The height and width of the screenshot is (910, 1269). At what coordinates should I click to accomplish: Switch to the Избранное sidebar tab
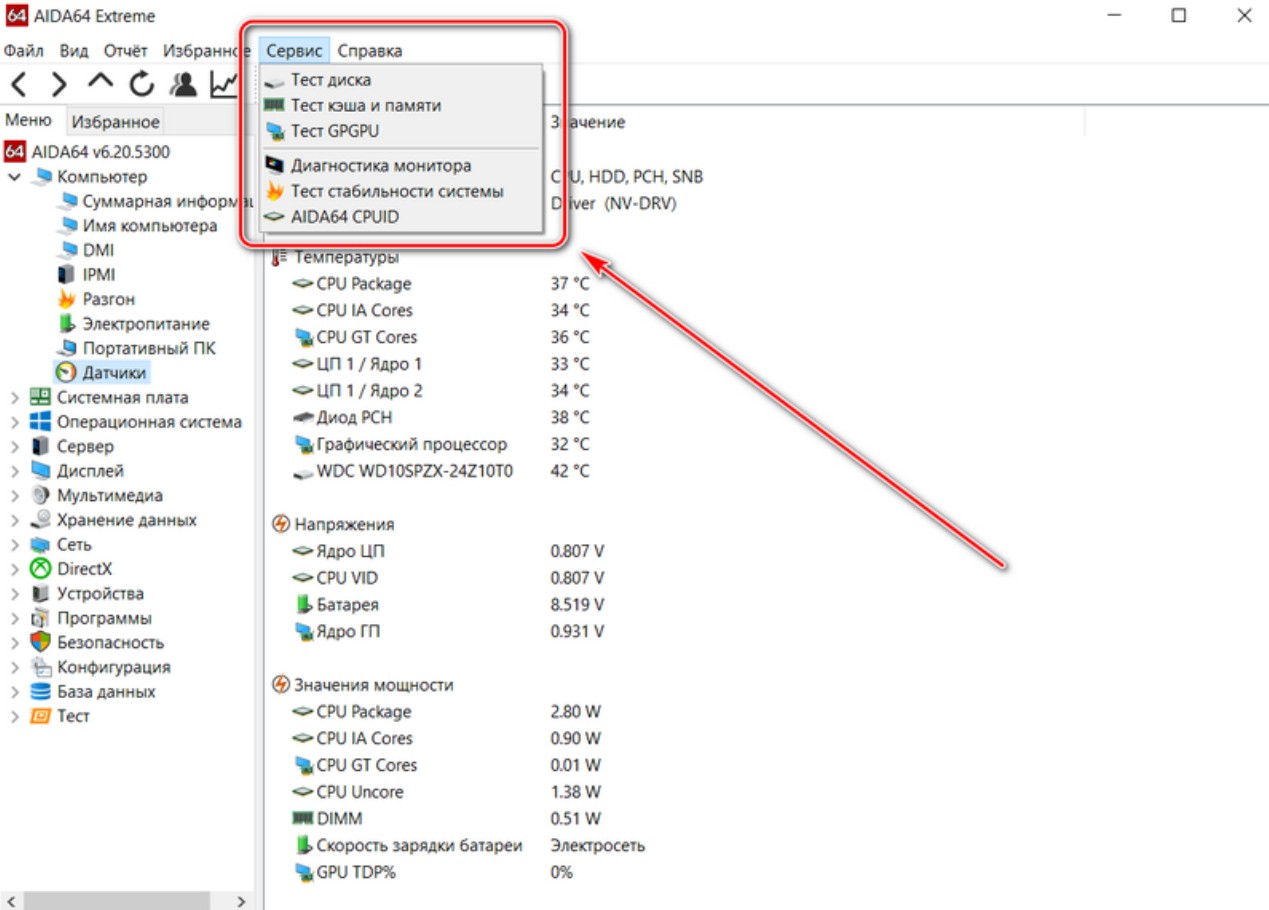coord(115,122)
